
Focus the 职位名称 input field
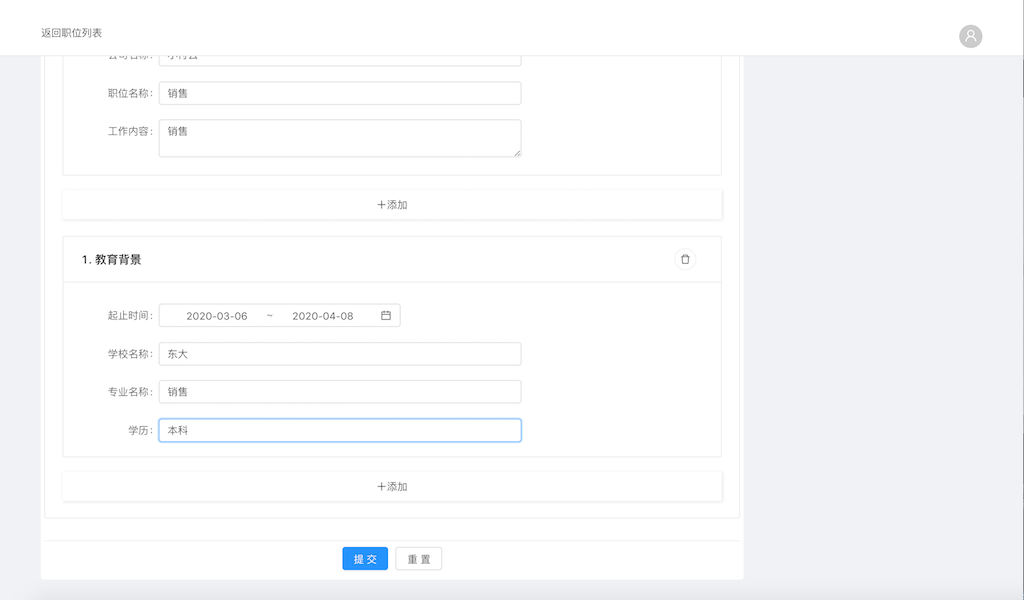(x=340, y=93)
